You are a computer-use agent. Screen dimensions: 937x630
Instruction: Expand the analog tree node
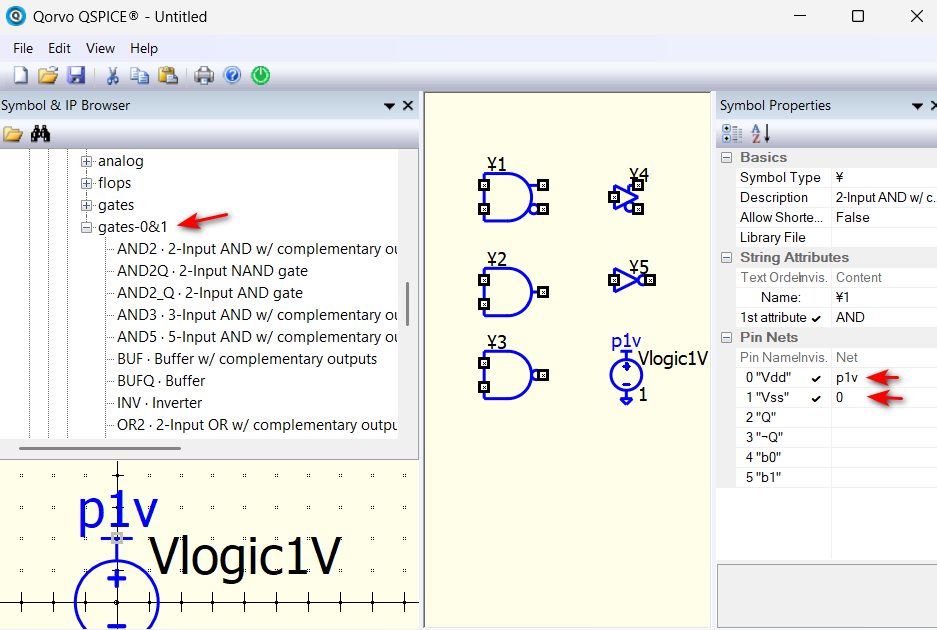click(x=87, y=161)
